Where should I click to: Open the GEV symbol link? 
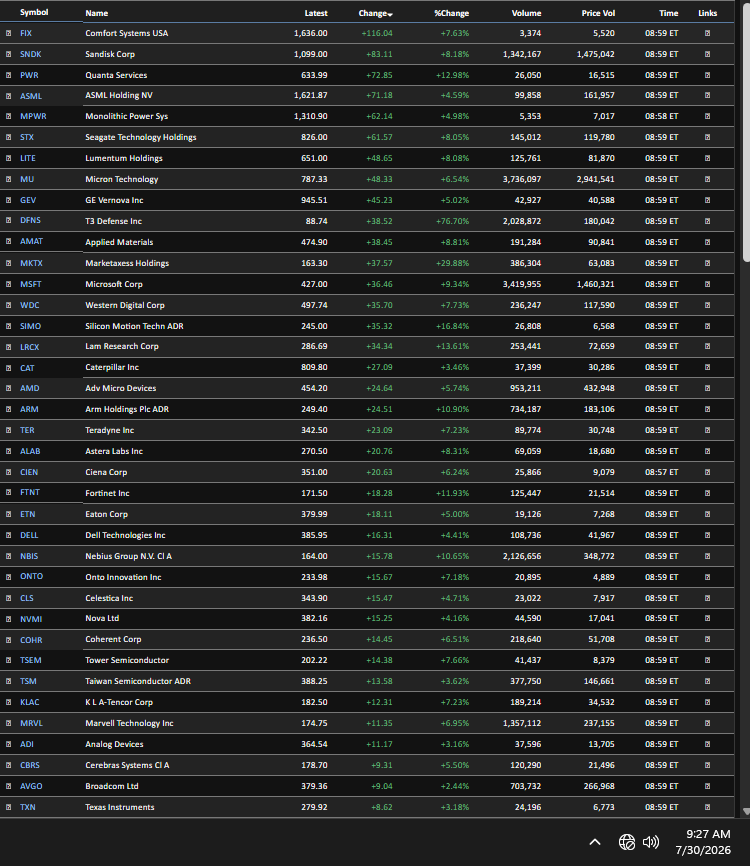click(x=28, y=200)
